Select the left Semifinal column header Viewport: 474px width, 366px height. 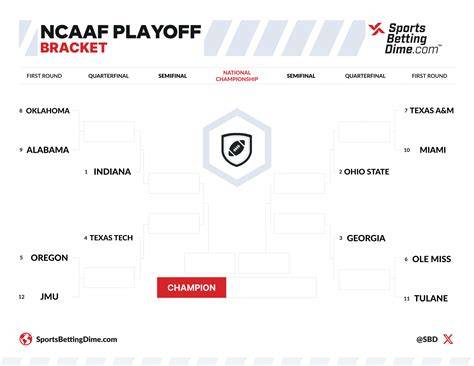point(172,76)
